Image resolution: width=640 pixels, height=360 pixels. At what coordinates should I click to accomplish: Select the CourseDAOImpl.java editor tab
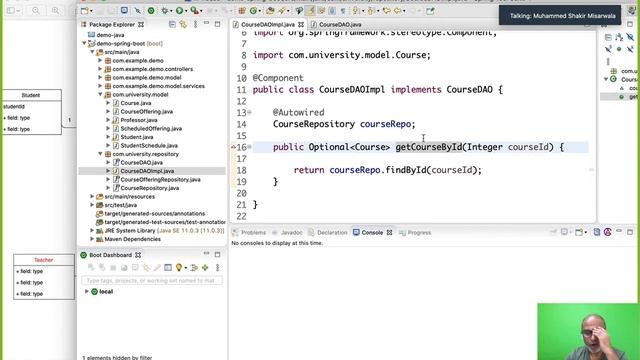click(268, 24)
